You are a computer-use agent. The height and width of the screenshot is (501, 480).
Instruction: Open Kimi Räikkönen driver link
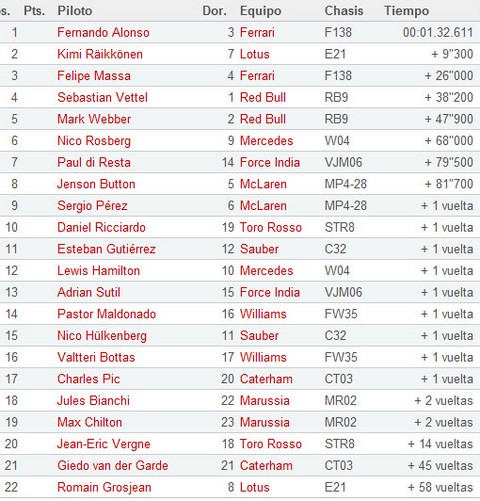pos(100,54)
